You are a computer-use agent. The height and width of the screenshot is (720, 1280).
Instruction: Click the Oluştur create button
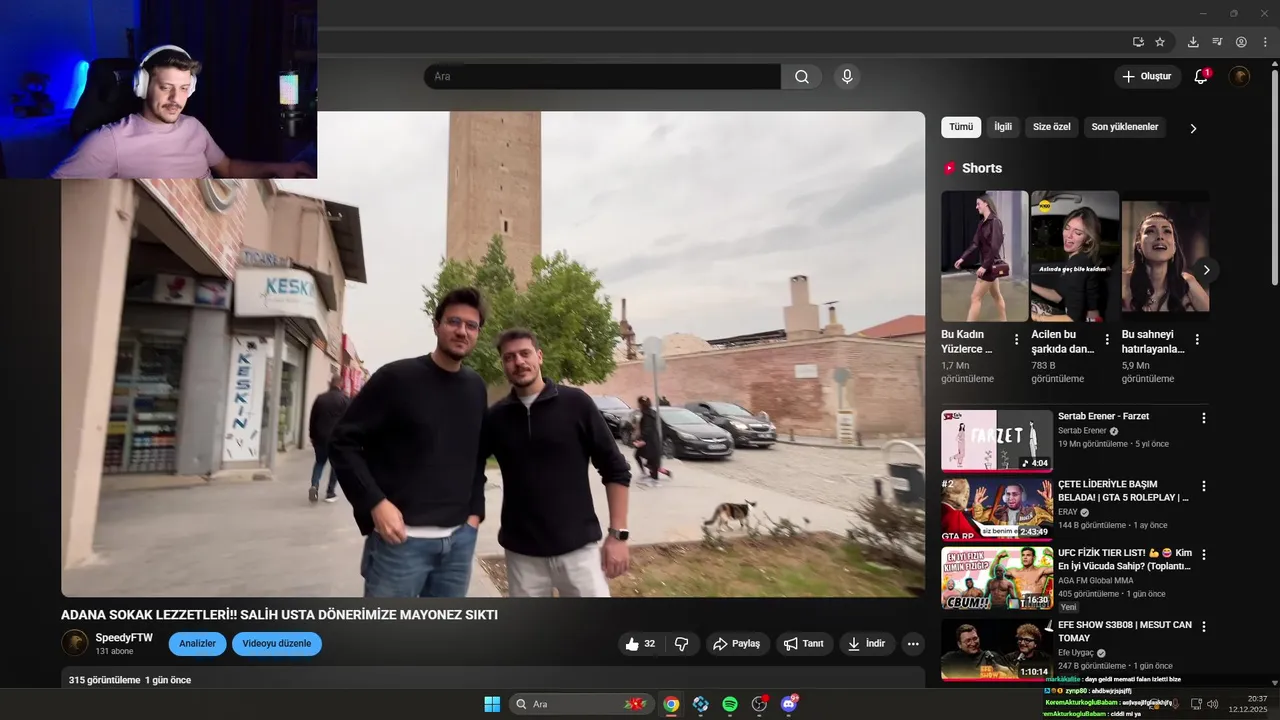click(1147, 77)
